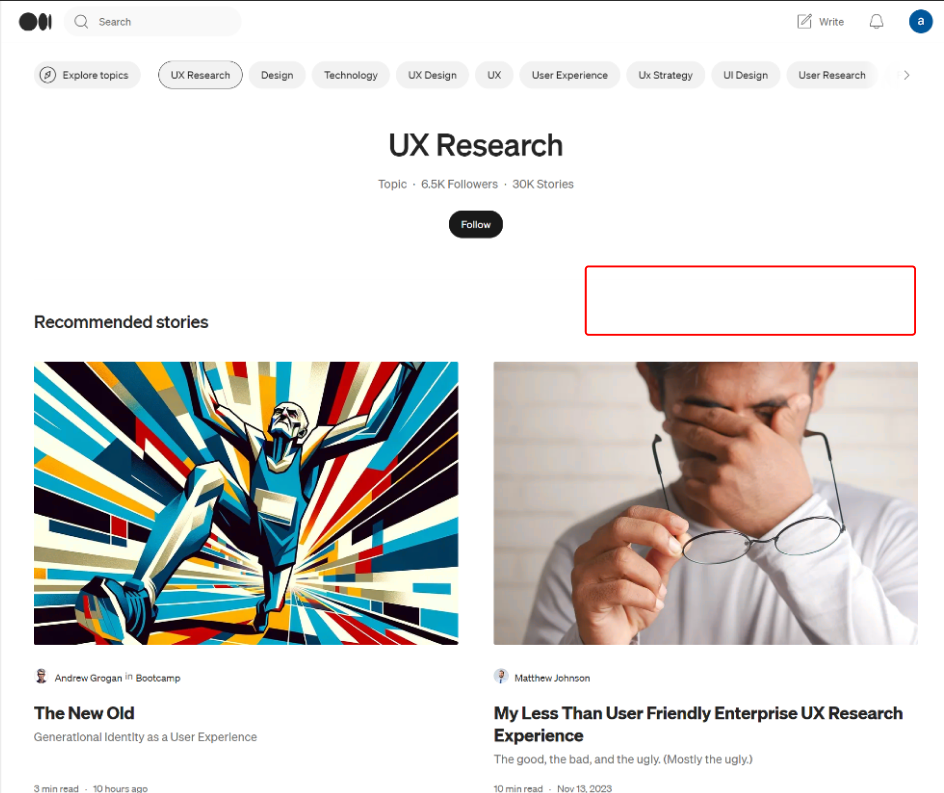Click the Explore topics compass icon

coord(48,75)
